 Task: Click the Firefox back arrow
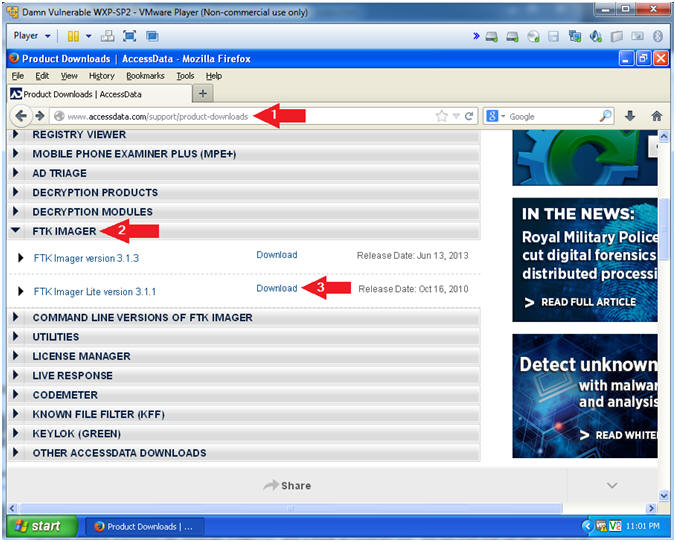pyautogui.click(x=20, y=116)
